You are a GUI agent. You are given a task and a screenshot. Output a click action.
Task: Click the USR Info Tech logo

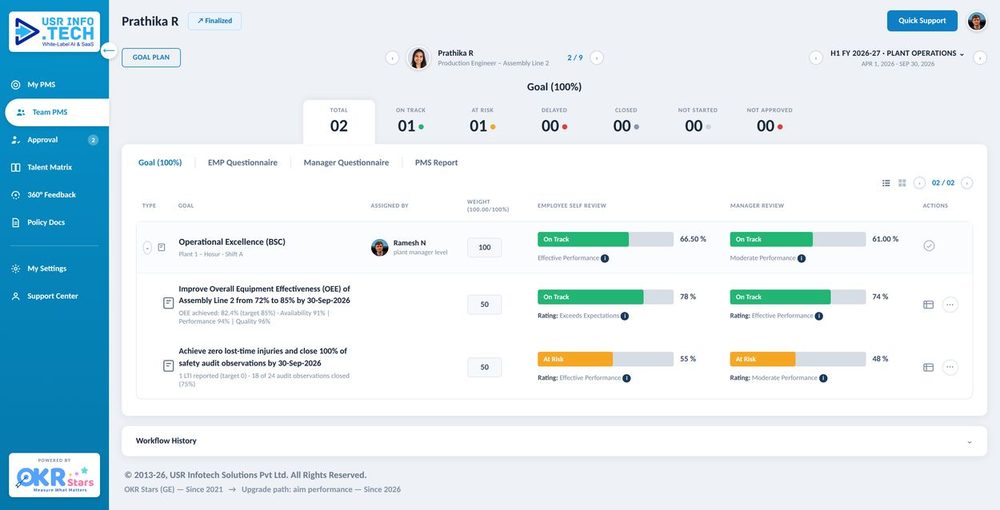coord(54,31)
